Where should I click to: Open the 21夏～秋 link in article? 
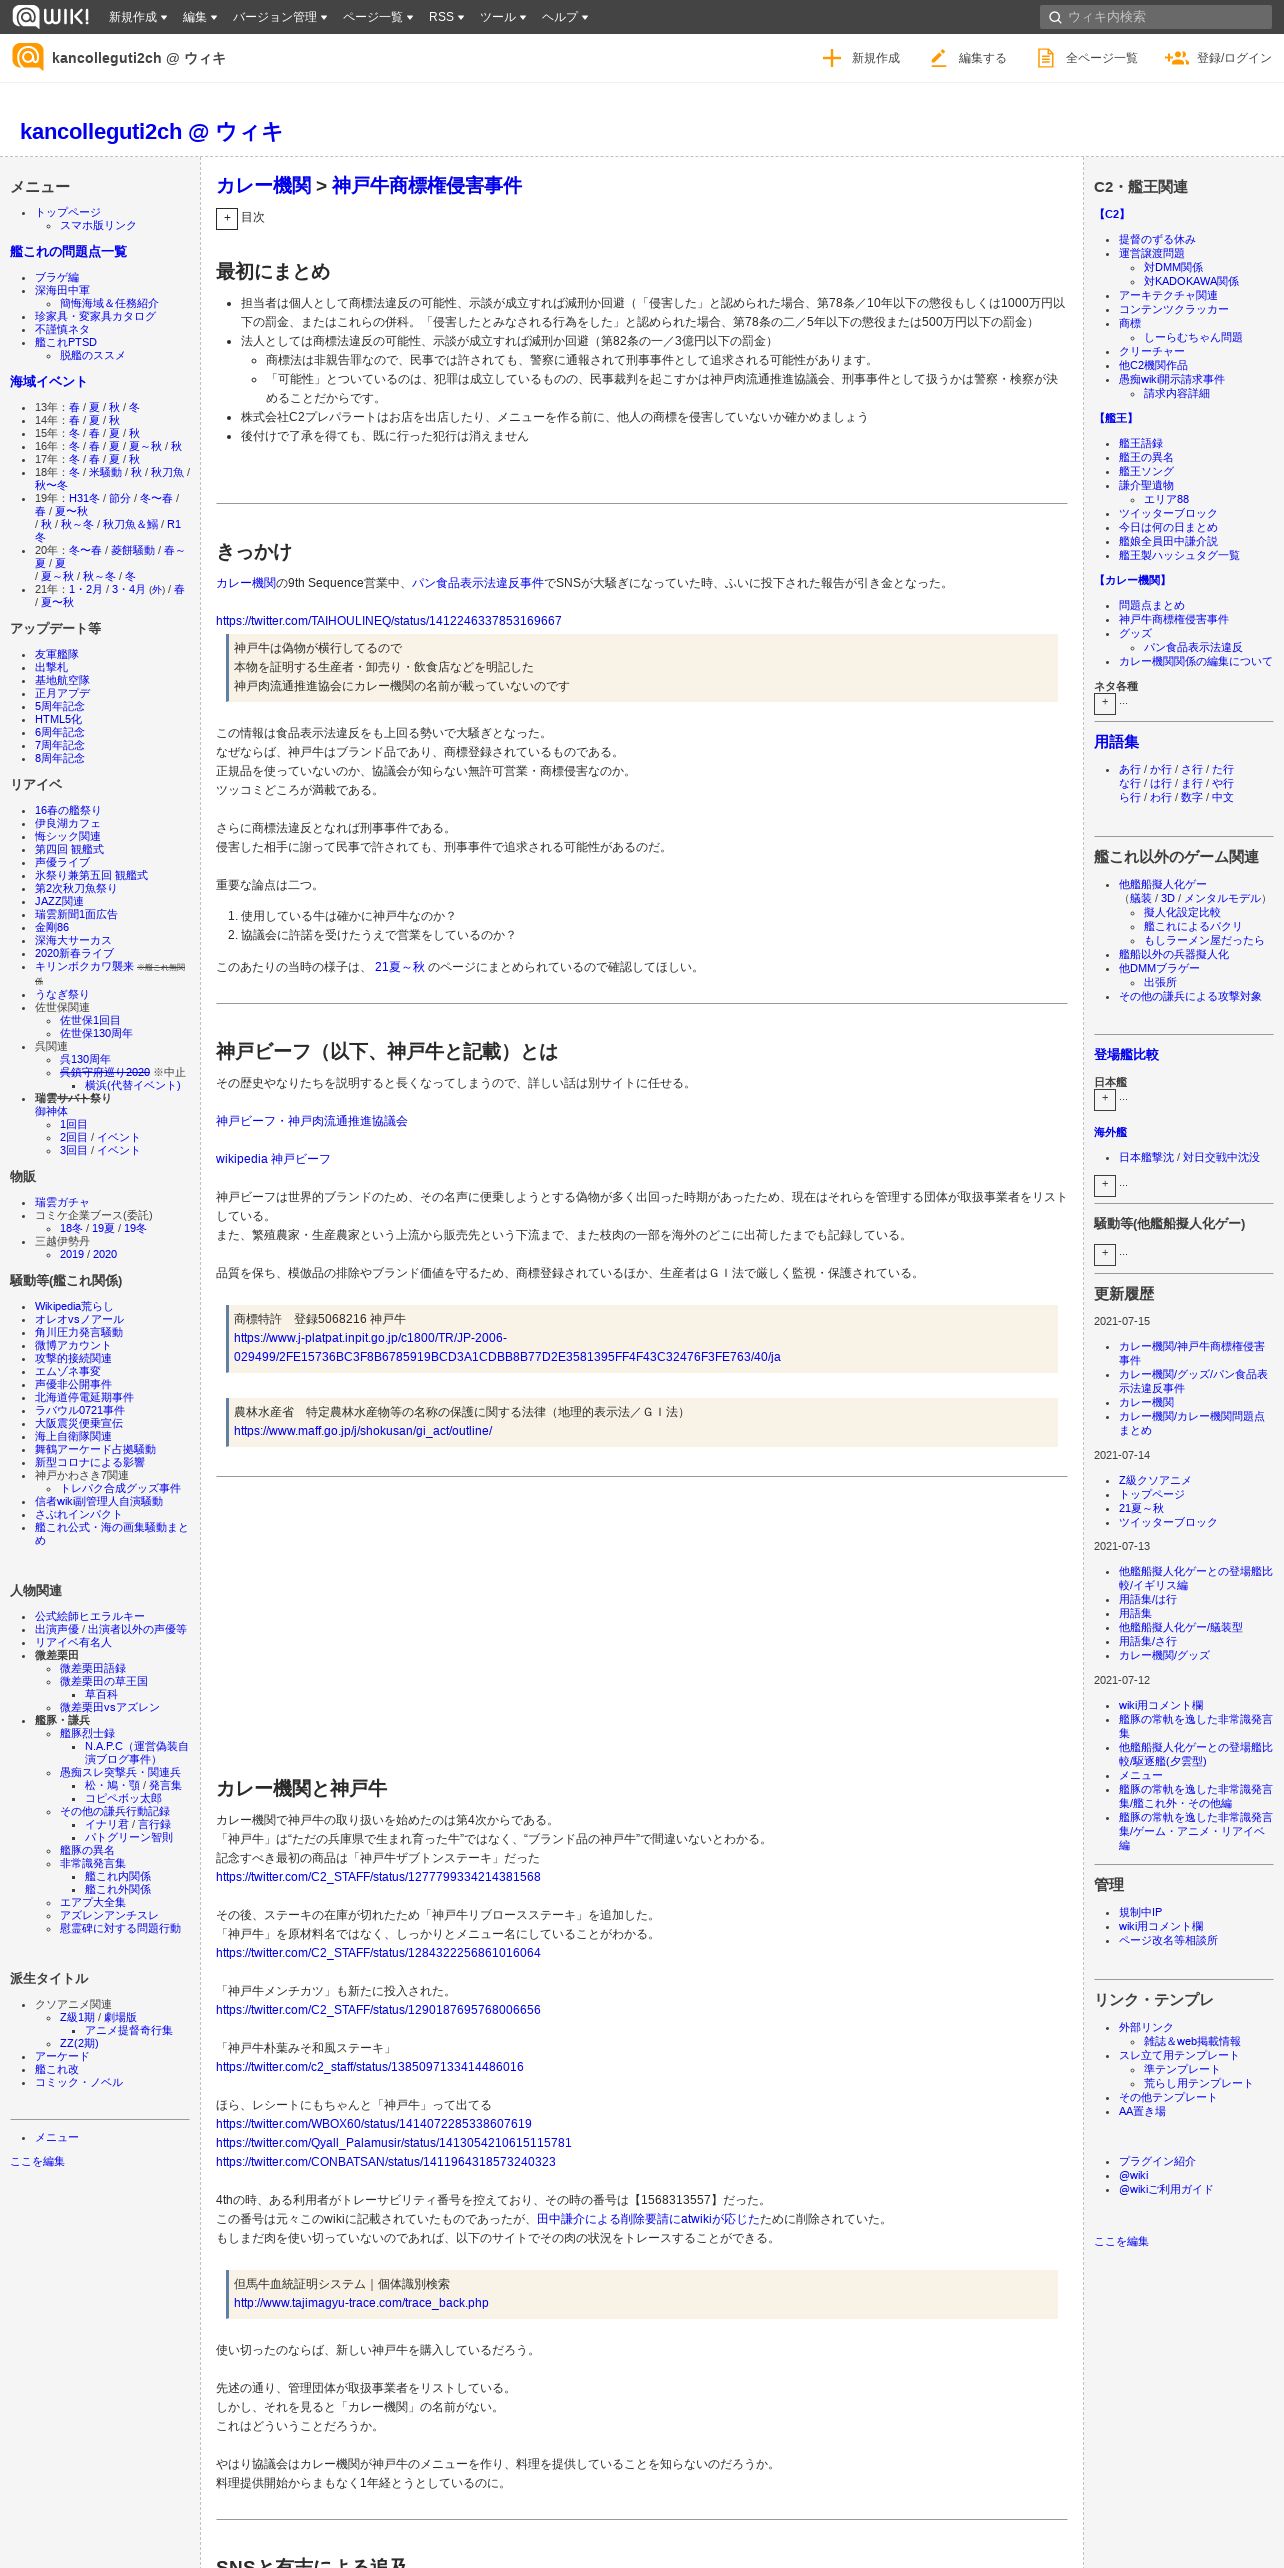click(x=400, y=966)
